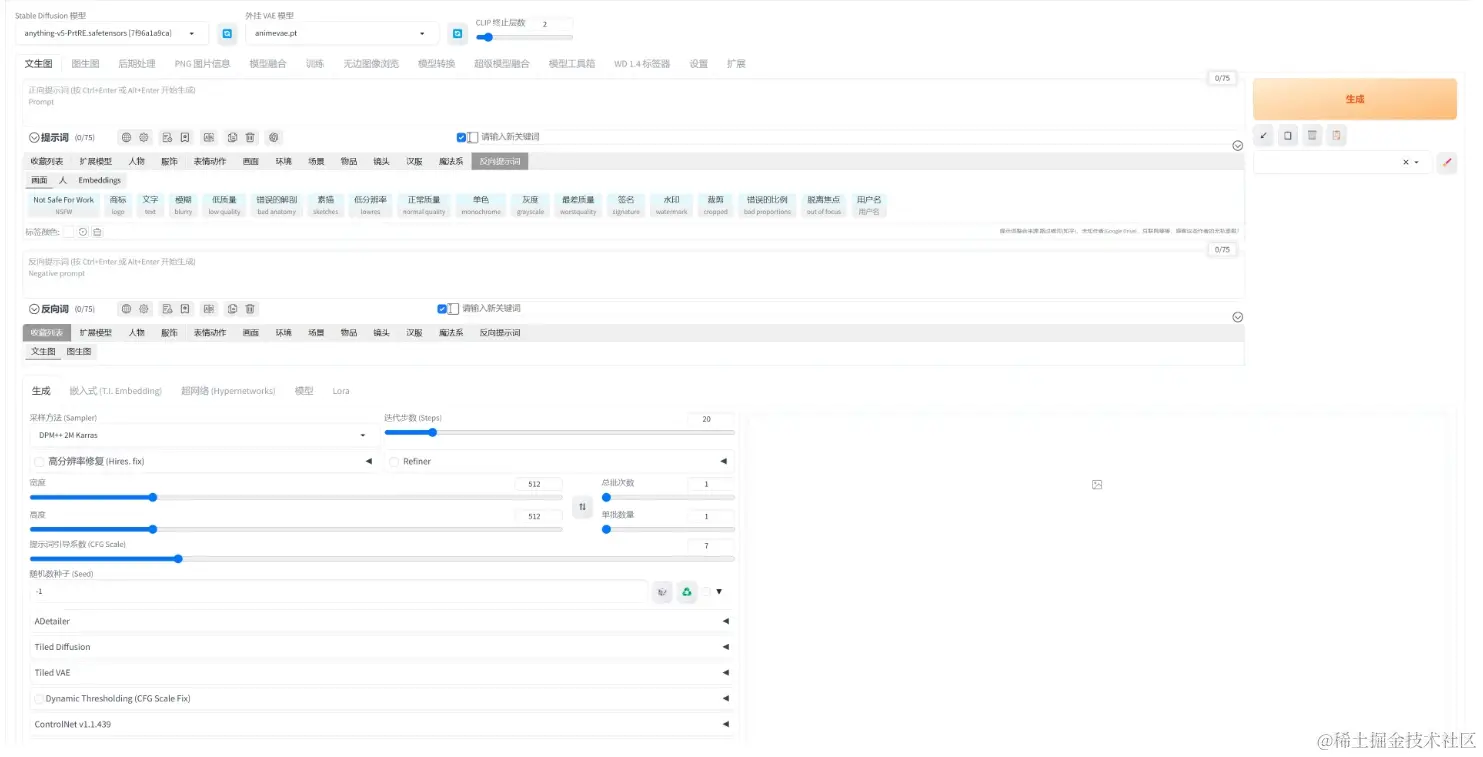The height and width of the screenshot is (757, 1483).
Task: Clear the styles dropdown with the X
Action: (x=1405, y=162)
